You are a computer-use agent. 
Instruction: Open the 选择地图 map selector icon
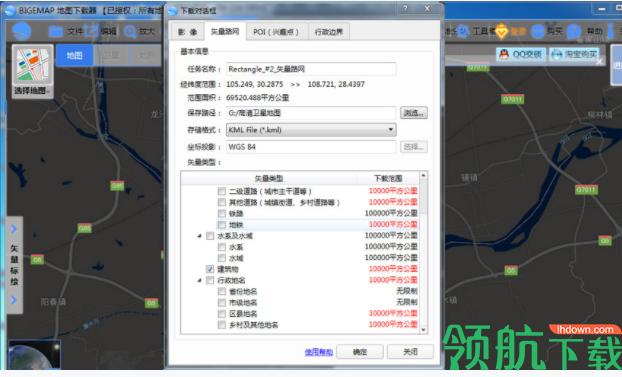point(33,70)
